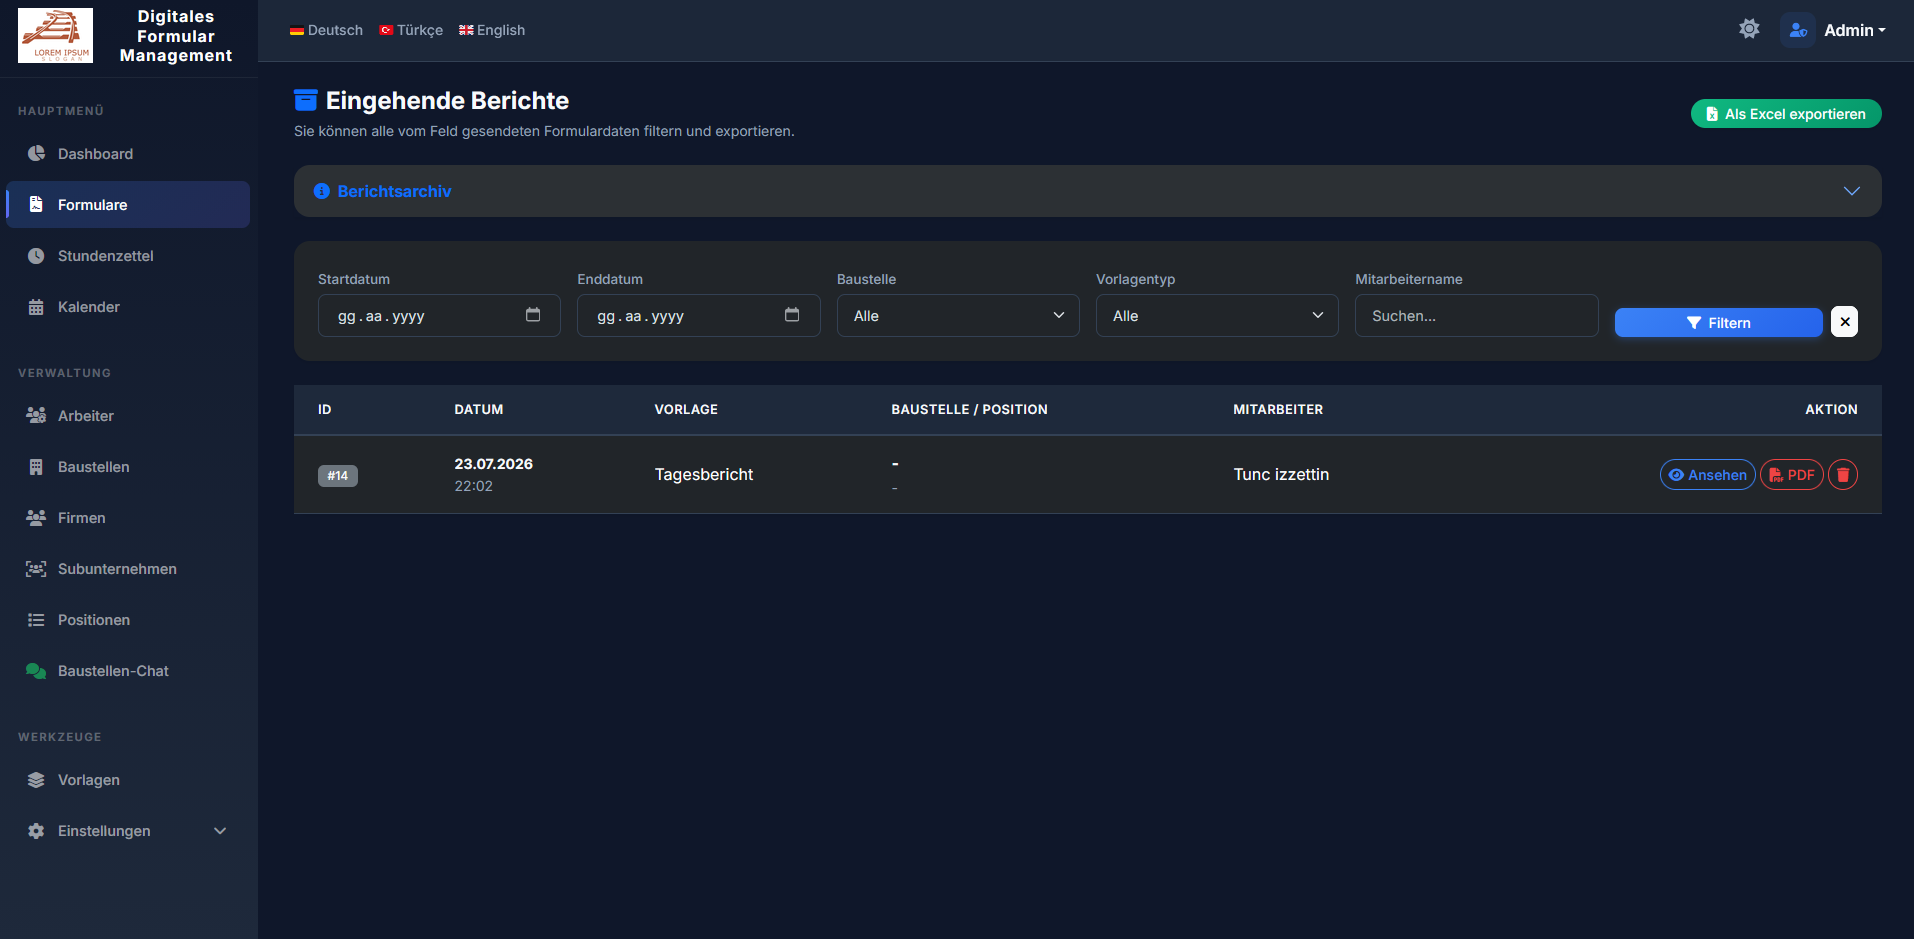Click the Arbeiter group icon
Viewport: 1914px width, 939px height.
click(36, 415)
